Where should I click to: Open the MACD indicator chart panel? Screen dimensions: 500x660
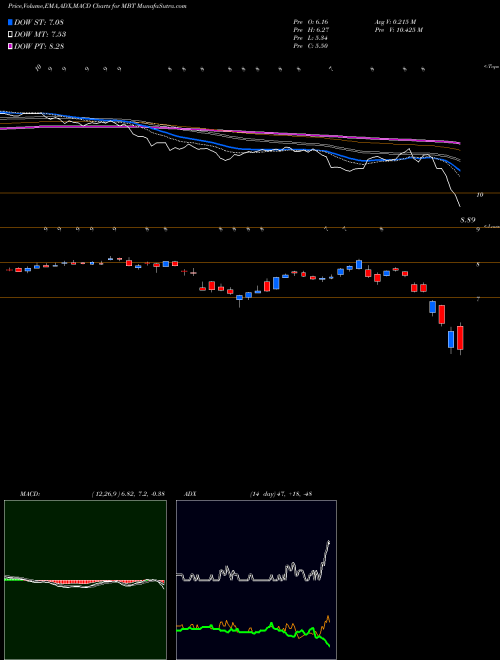click(85, 580)
